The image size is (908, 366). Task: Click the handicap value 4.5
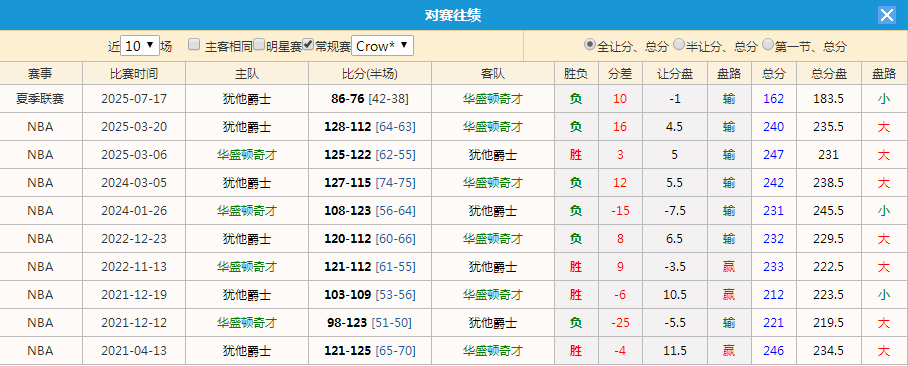click(x=675, y=127)
